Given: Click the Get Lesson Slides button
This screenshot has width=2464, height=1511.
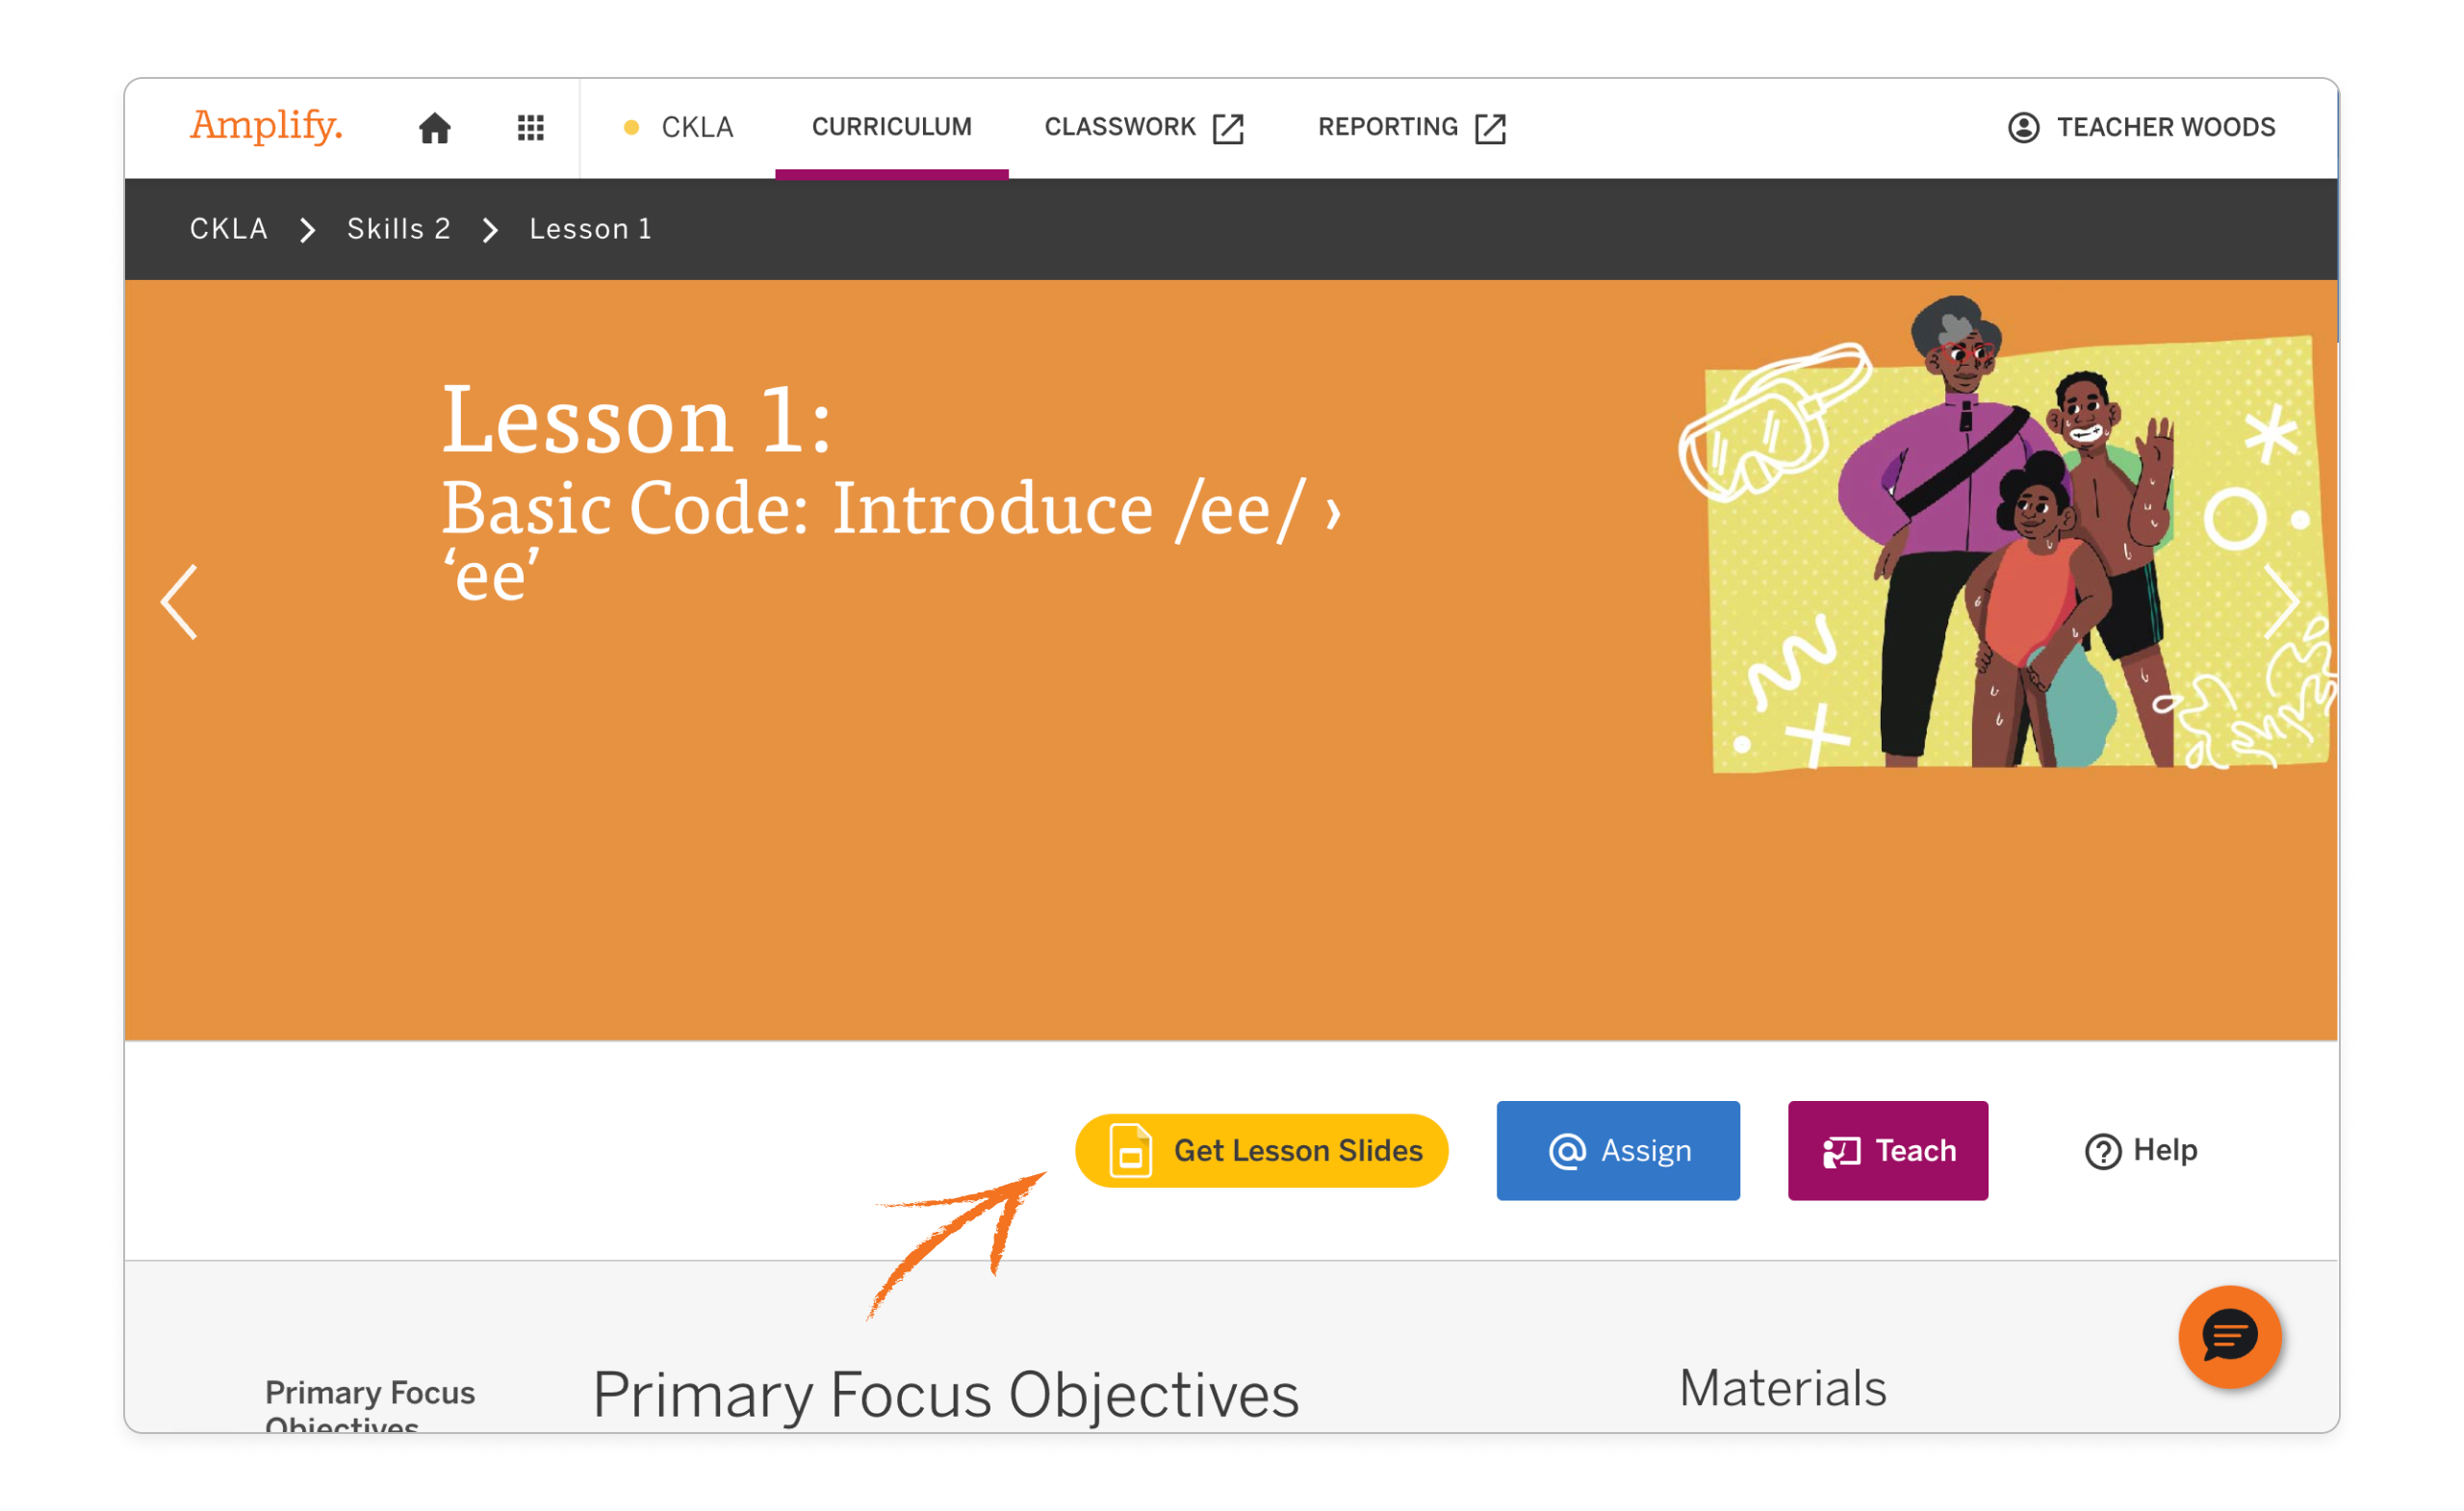Looking at the screenshot, I should coord(1261,1151).
